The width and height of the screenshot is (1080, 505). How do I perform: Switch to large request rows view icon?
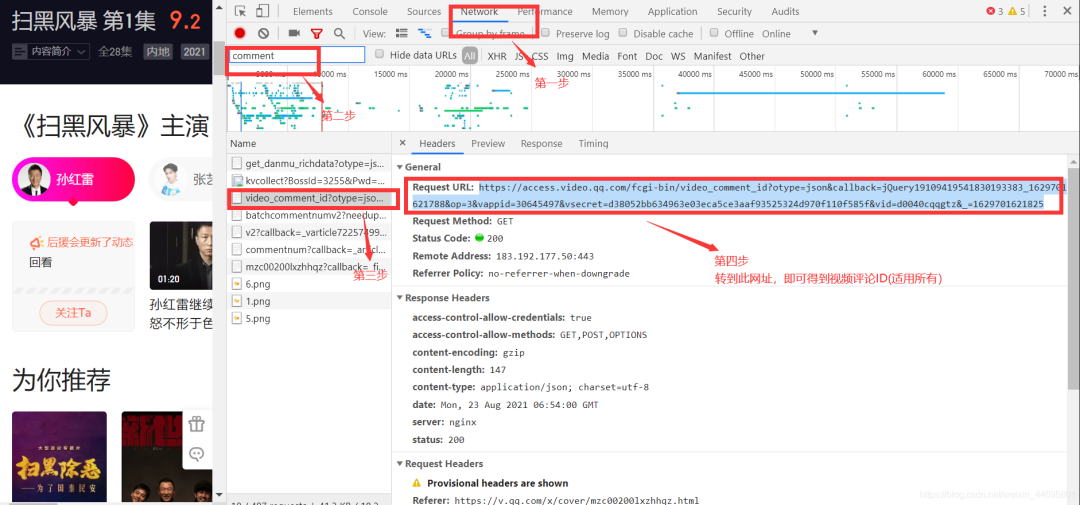(402, 33)
